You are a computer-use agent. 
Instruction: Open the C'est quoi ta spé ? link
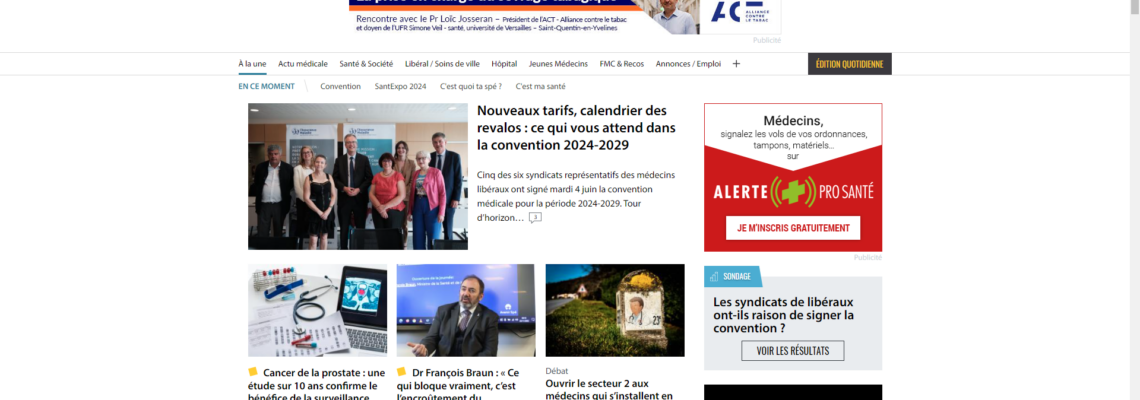(x=470, y=87)
